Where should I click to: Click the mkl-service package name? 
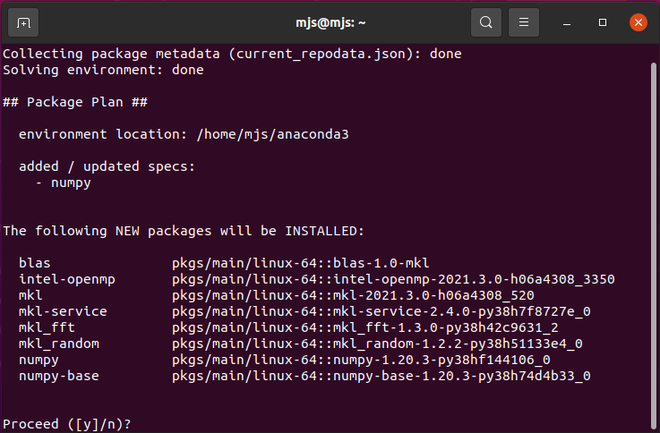pos(63,311)
